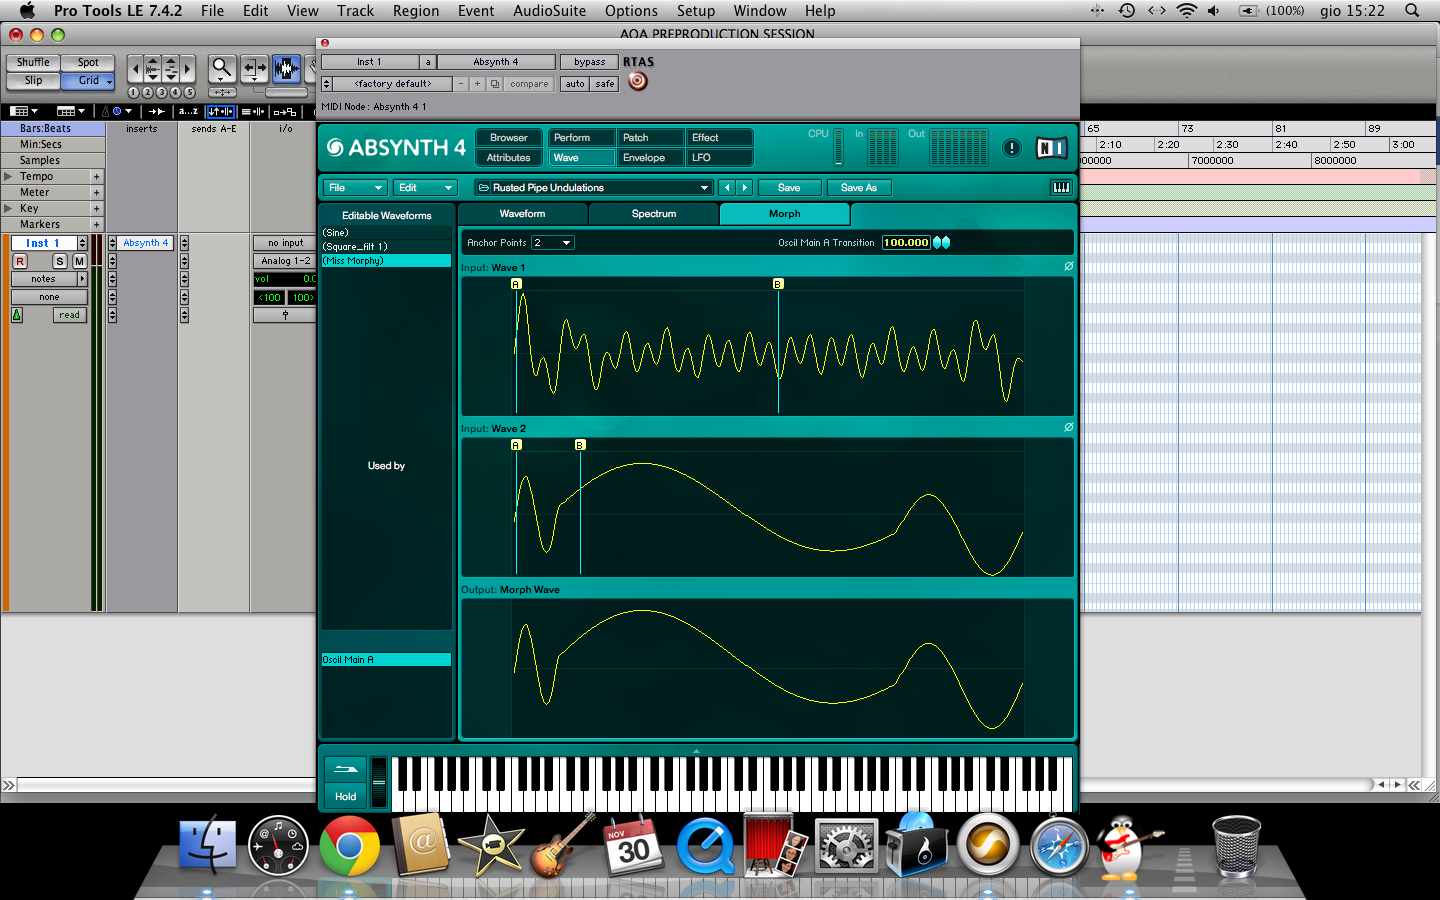Recall zoom preset 3

[x=161, y=92]
